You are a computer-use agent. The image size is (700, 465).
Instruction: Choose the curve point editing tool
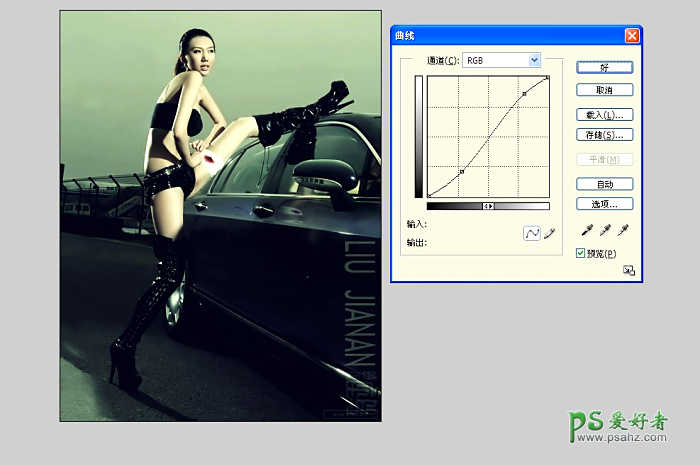click(532, 233)
